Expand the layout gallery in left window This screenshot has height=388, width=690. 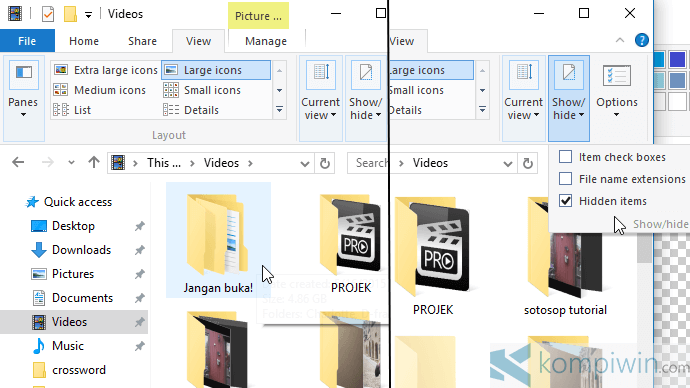point(279,110)
